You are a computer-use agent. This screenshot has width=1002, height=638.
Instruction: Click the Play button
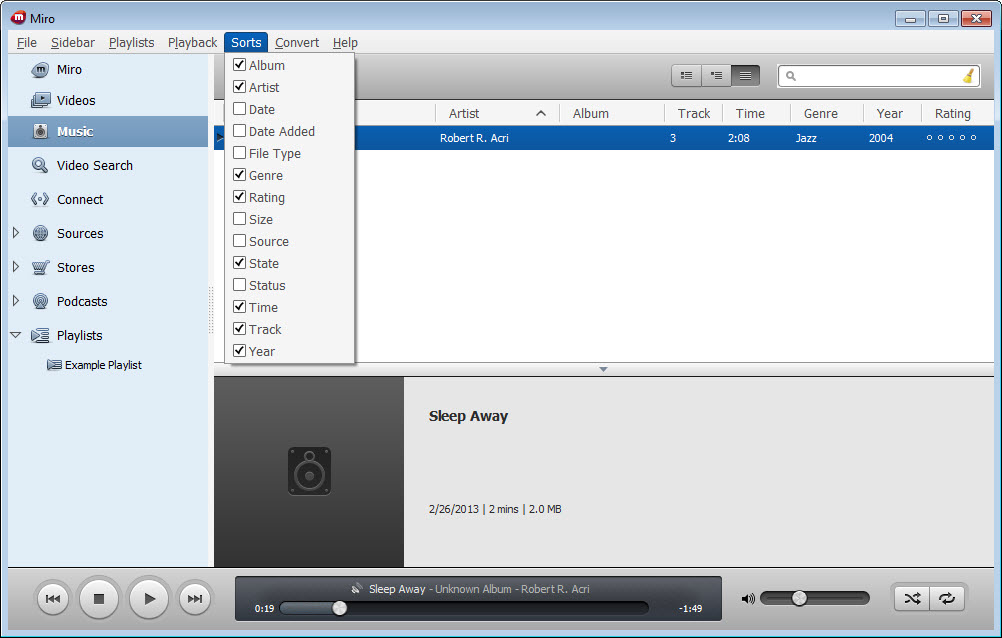(x=149, y=599)
